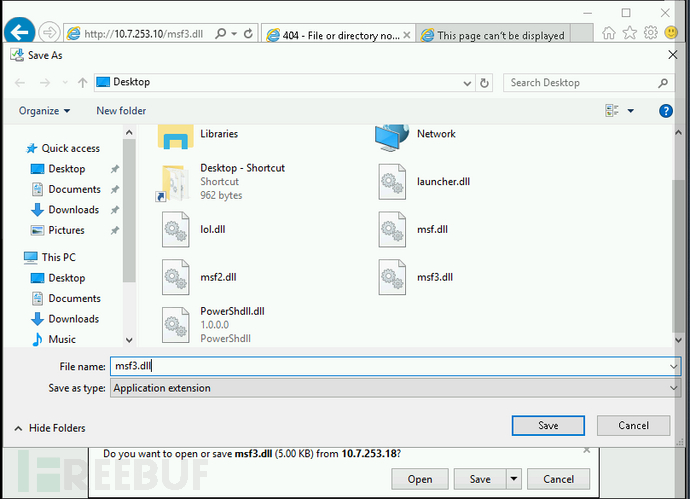
Task: Click the Internet Explorer forward arrow
Action: (x=49, y=33)
